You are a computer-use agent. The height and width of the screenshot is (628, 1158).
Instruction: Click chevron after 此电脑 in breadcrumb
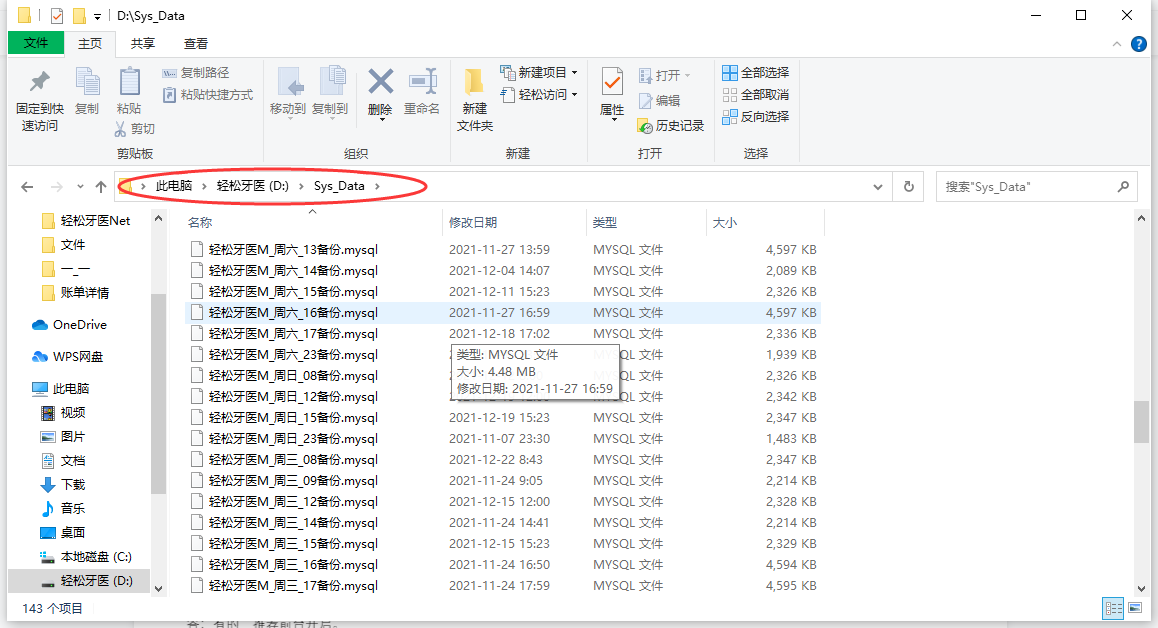(x=205, y=186)
